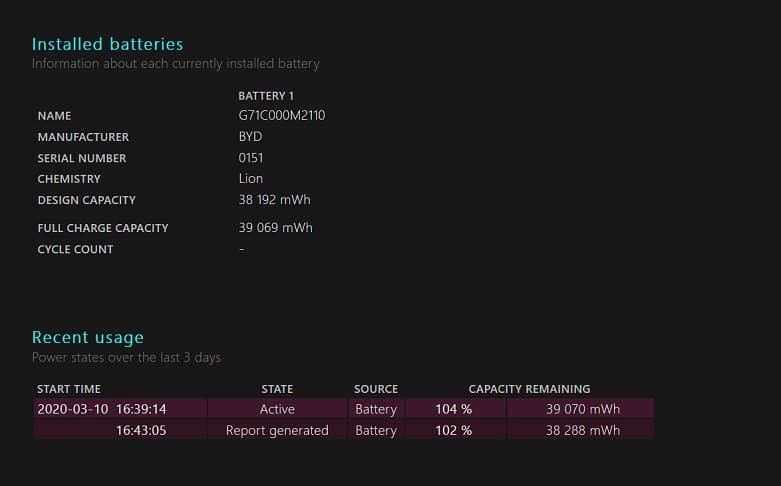Click the 16:43:05 start time cell

(x=141, y=431)
